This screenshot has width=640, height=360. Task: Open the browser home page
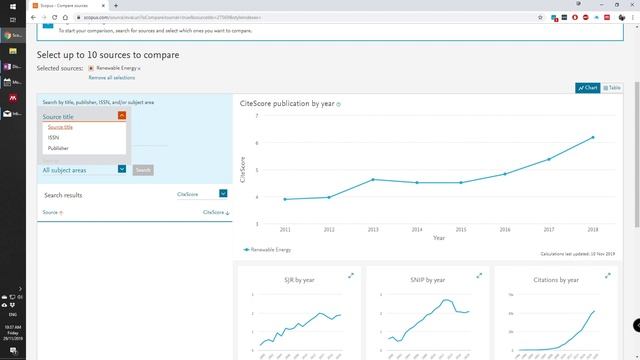point(65,18)
